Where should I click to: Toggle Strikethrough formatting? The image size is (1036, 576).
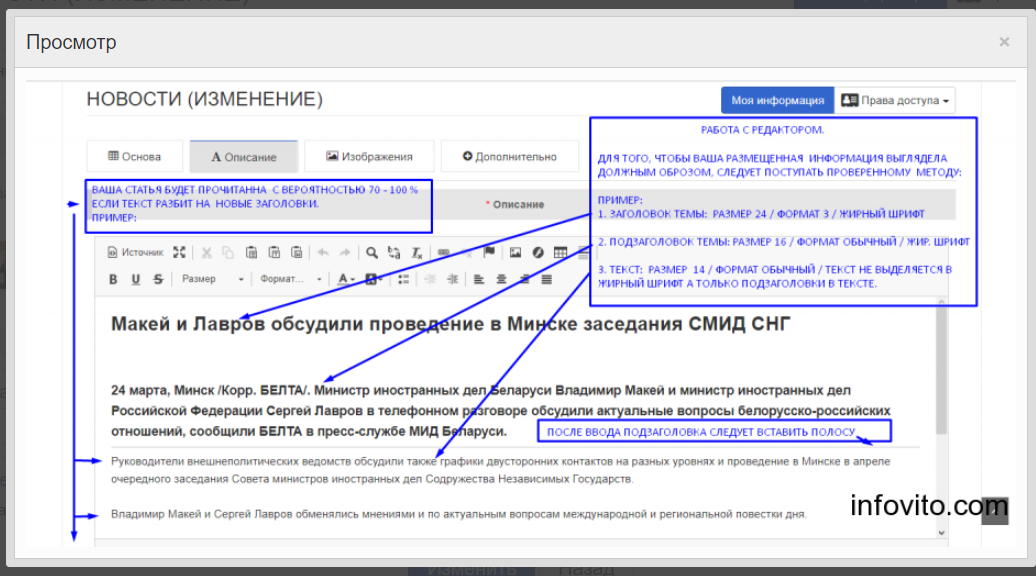coord(158,279)
